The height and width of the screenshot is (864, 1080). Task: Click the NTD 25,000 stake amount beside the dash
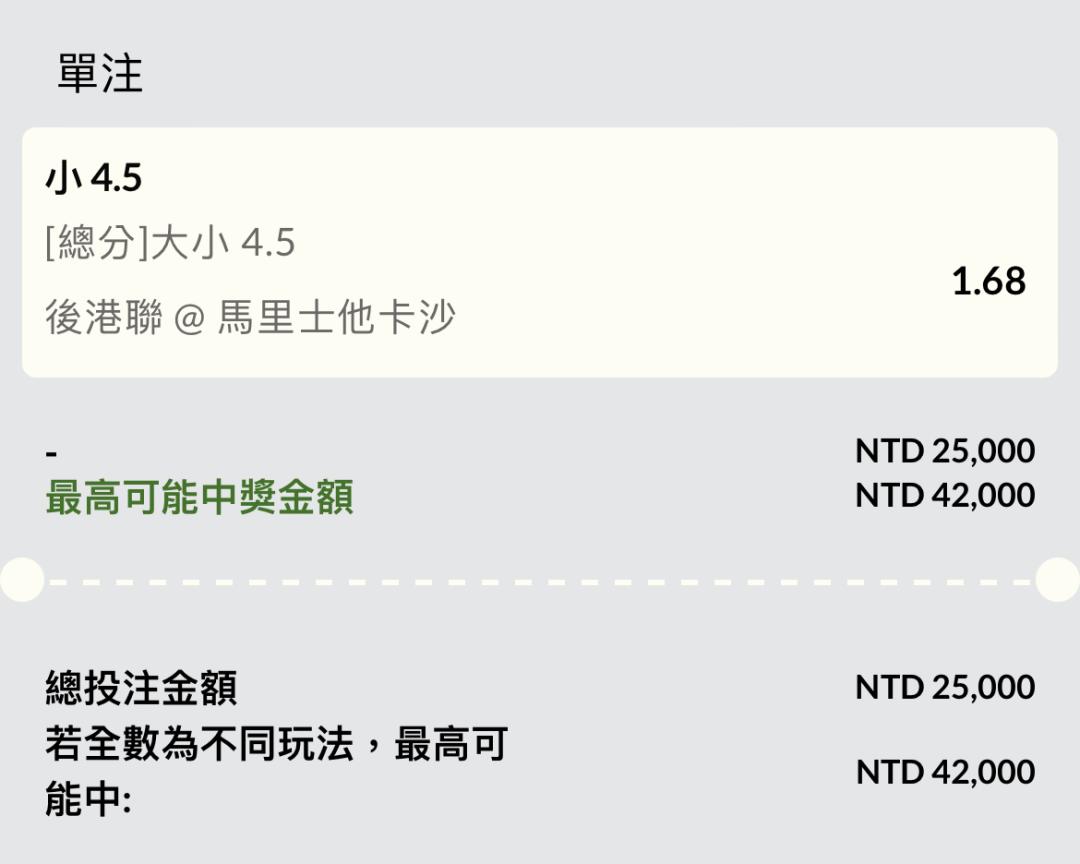click(945, 451)
